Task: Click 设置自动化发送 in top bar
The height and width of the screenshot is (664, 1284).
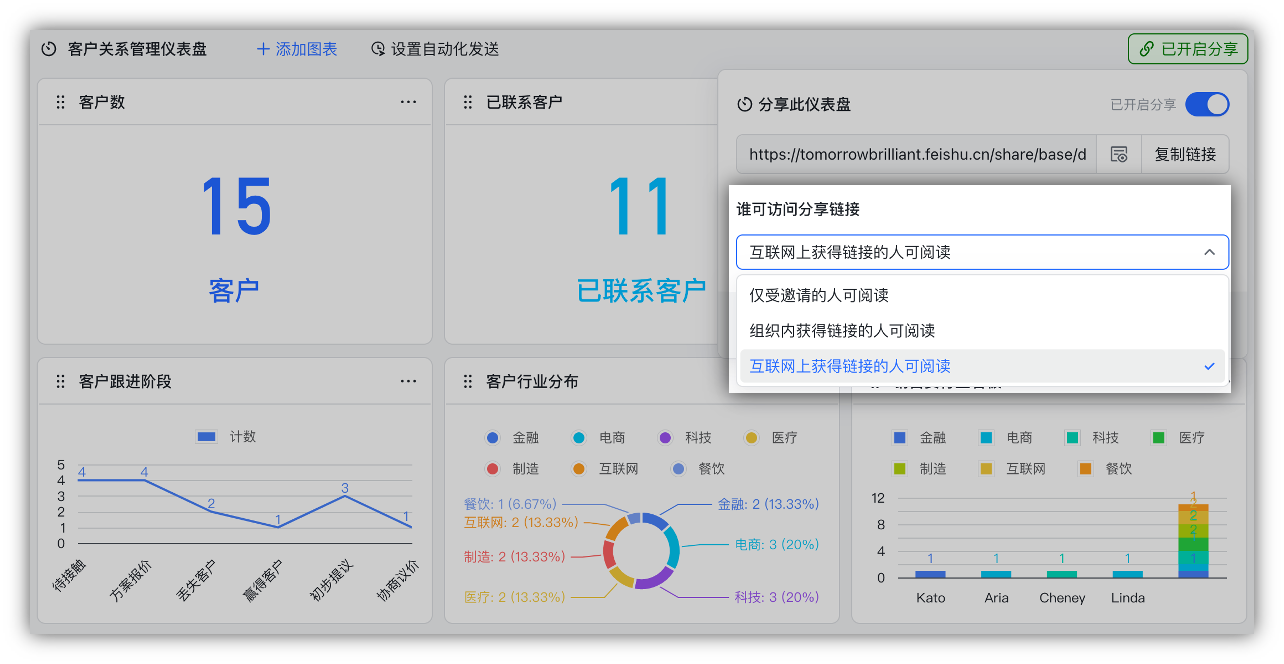Action: (446, 48)
